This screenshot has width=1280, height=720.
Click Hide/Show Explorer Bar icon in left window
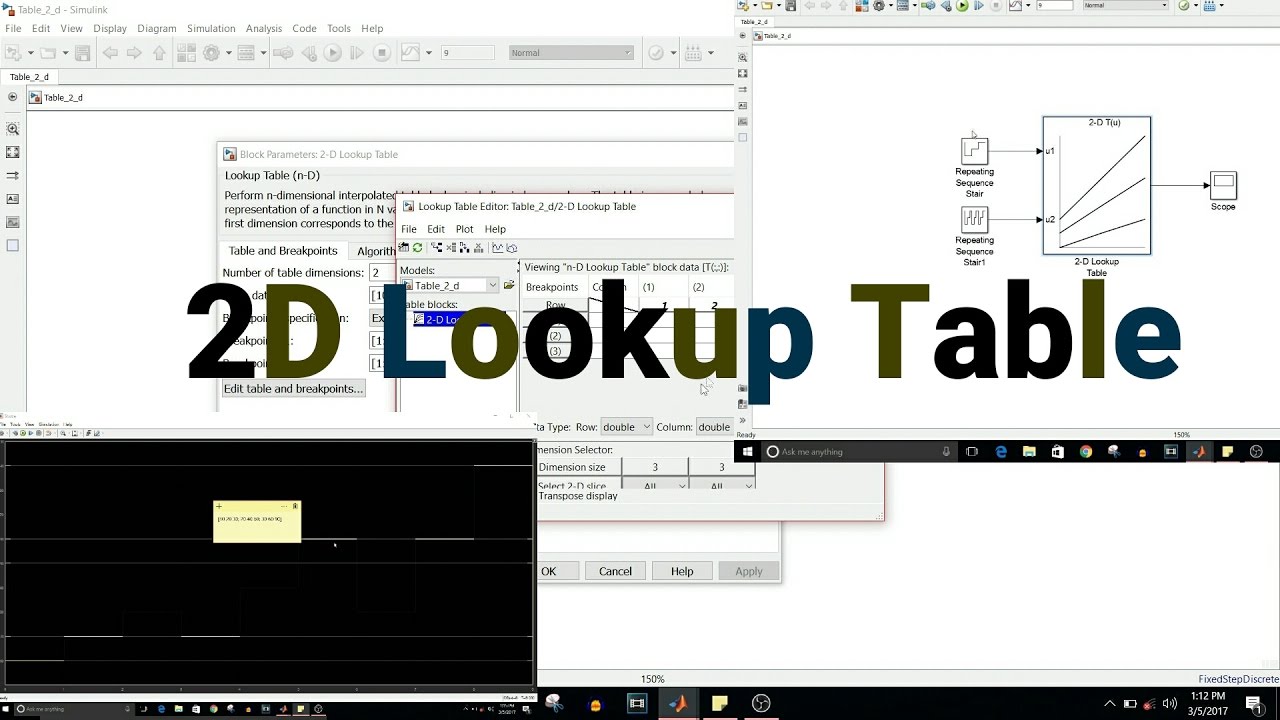tap(12, 97)
